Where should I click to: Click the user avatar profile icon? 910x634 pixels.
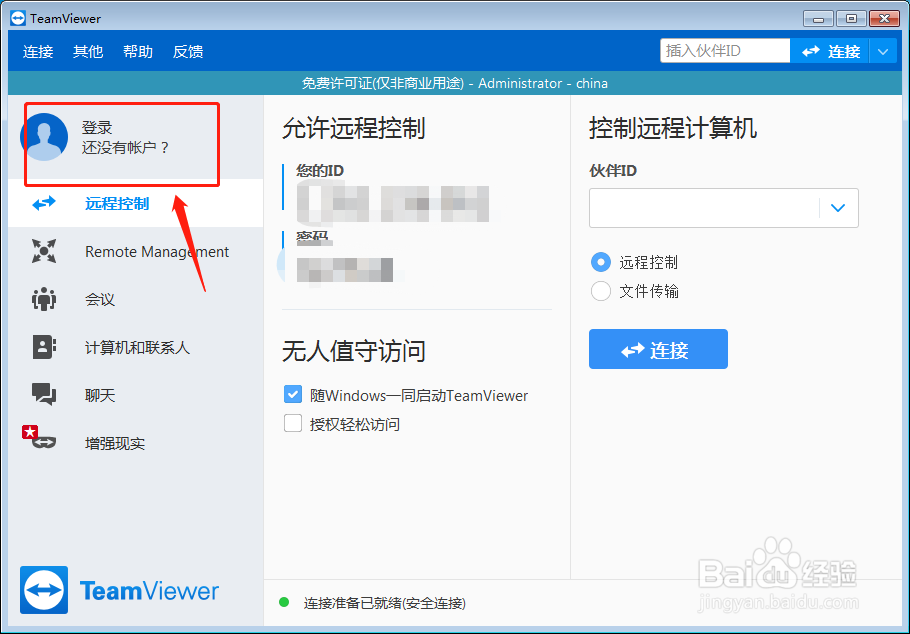[44, 137]
